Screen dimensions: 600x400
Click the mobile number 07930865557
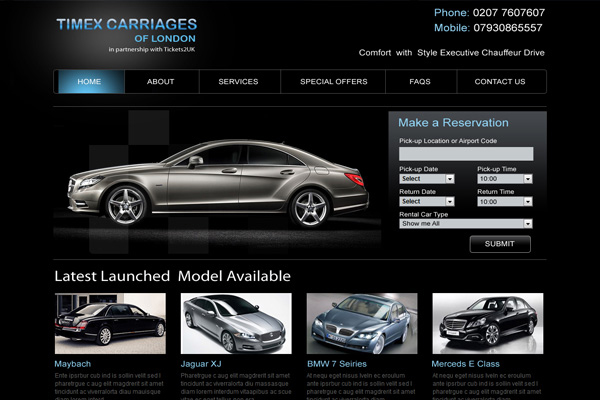click(508, 28)
